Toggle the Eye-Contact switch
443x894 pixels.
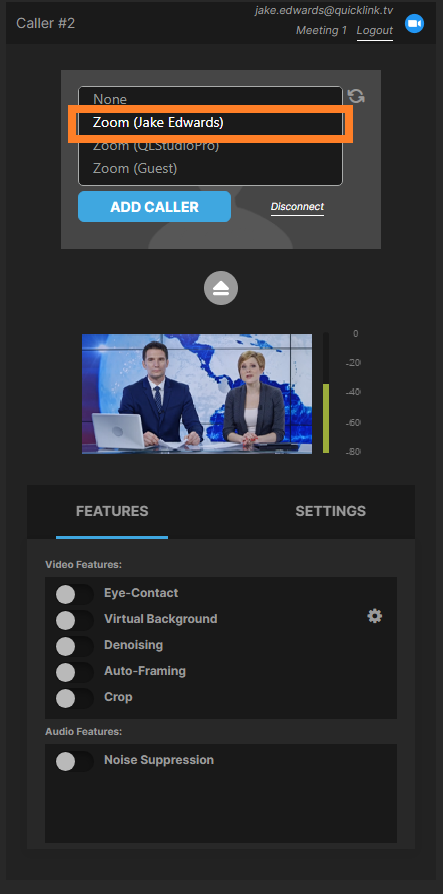(75, 594)
